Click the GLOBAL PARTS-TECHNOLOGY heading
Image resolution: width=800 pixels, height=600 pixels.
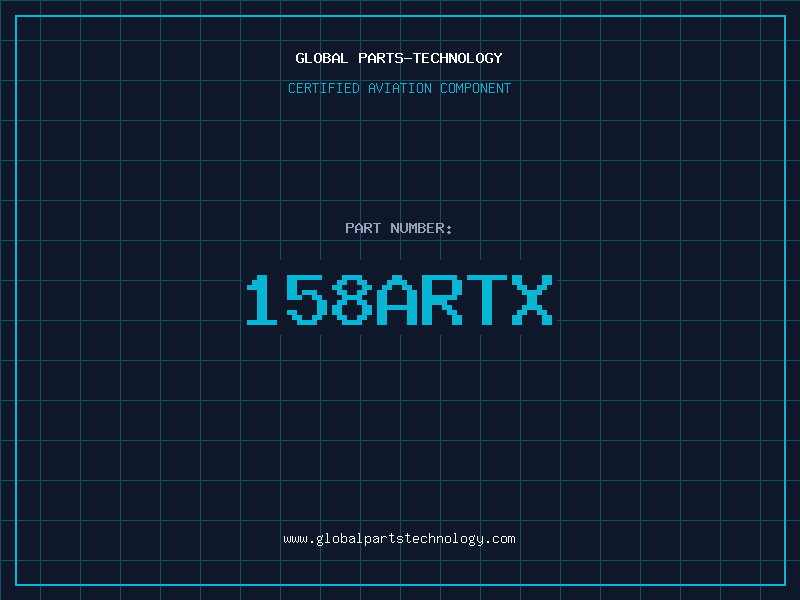399,58
